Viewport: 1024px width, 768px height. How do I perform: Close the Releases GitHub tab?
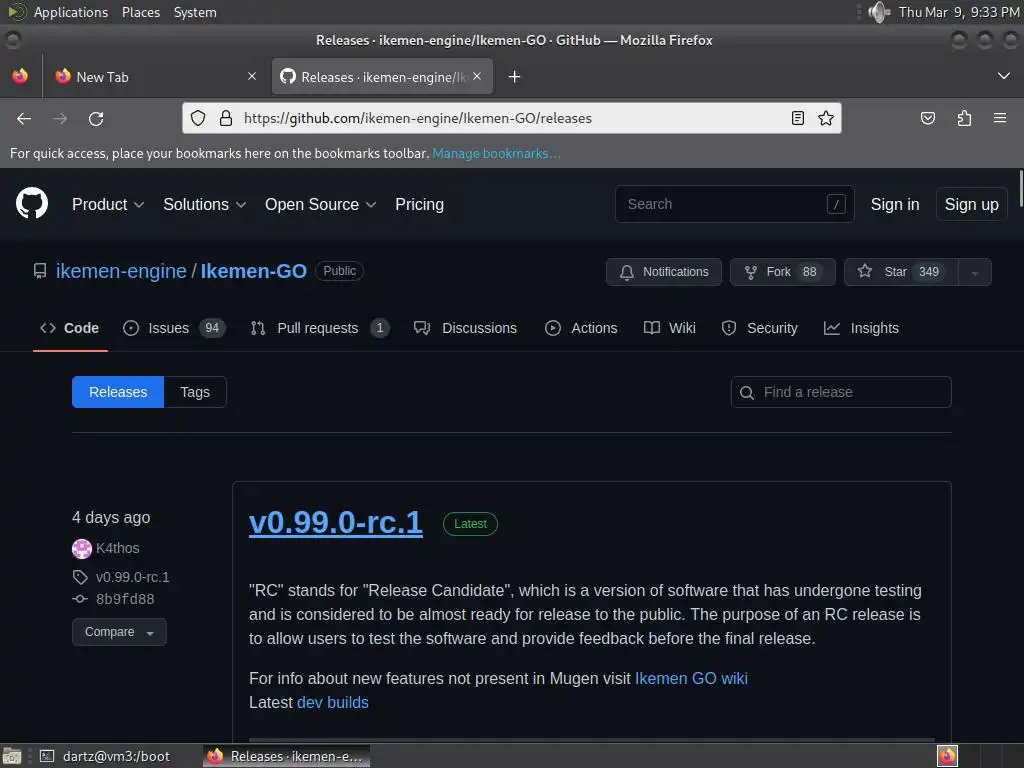click(x=477, y=76)
